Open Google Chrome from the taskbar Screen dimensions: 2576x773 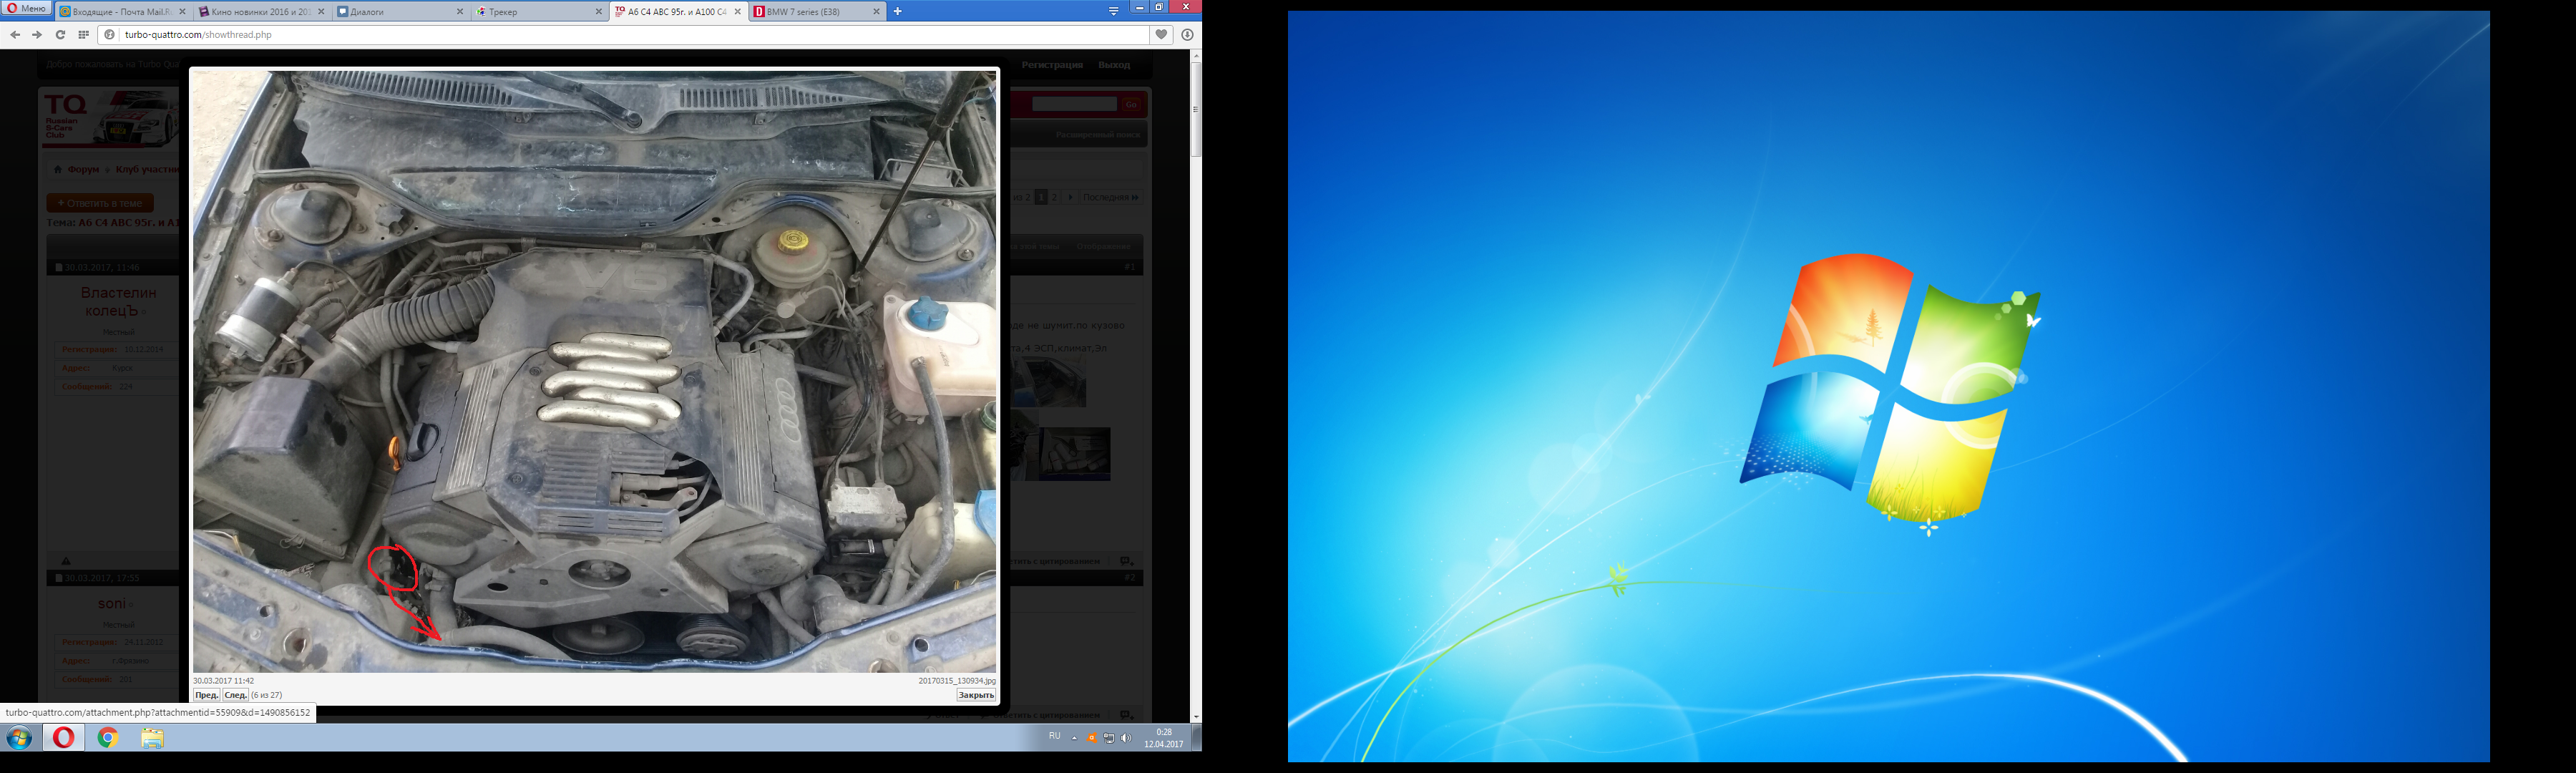(x=108, y=738)
